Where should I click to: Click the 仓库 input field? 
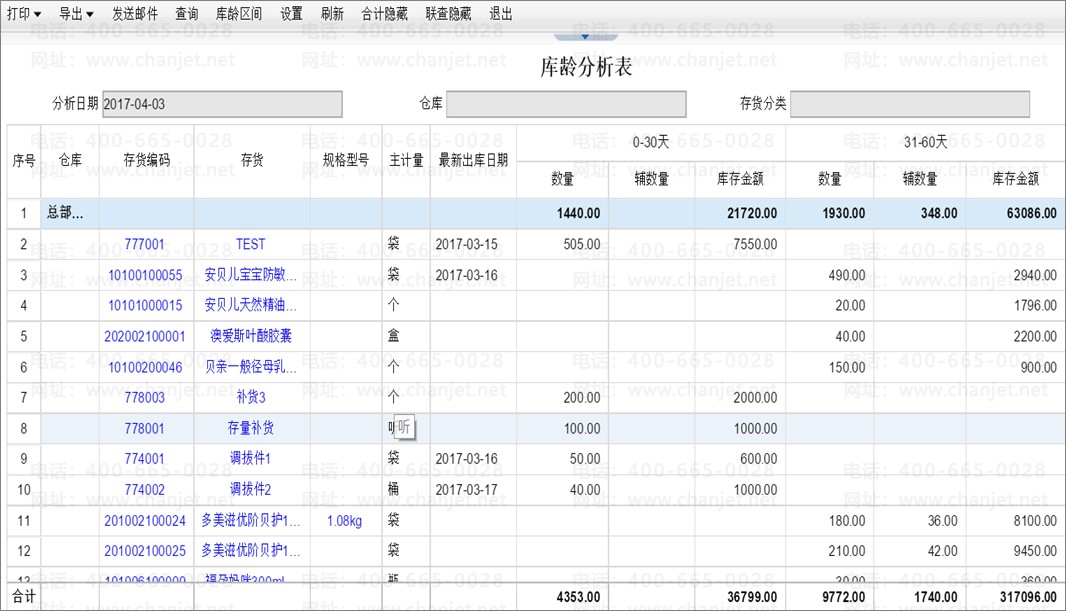pos(566,104)
